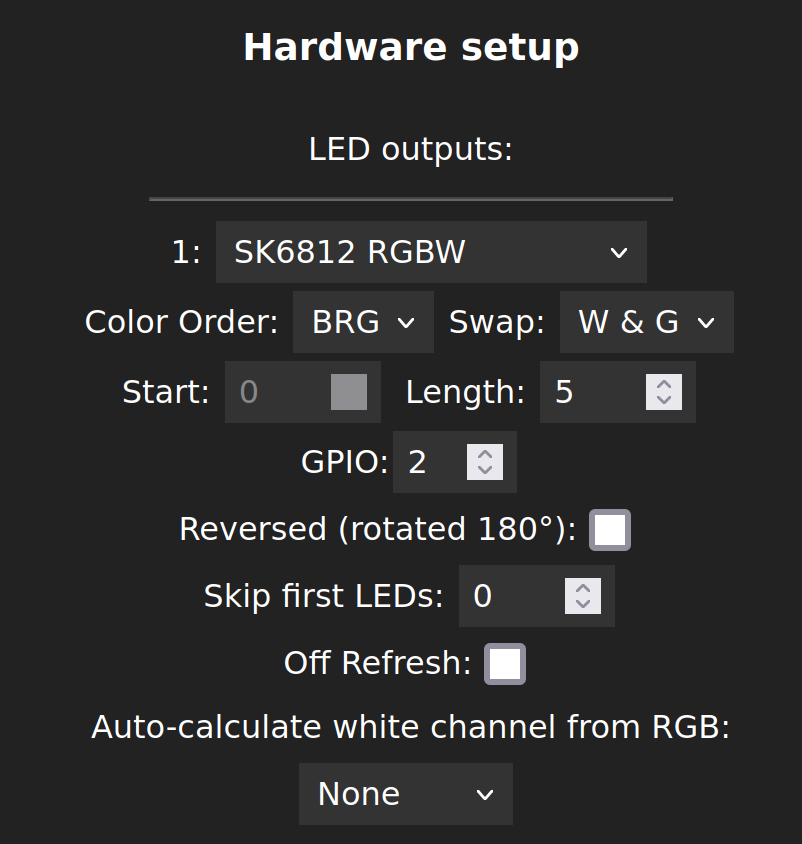This screenshot has width=802, height=844.
Task: Open the auto-calculate white channel dropdown
Action: [x=404, y=793]
